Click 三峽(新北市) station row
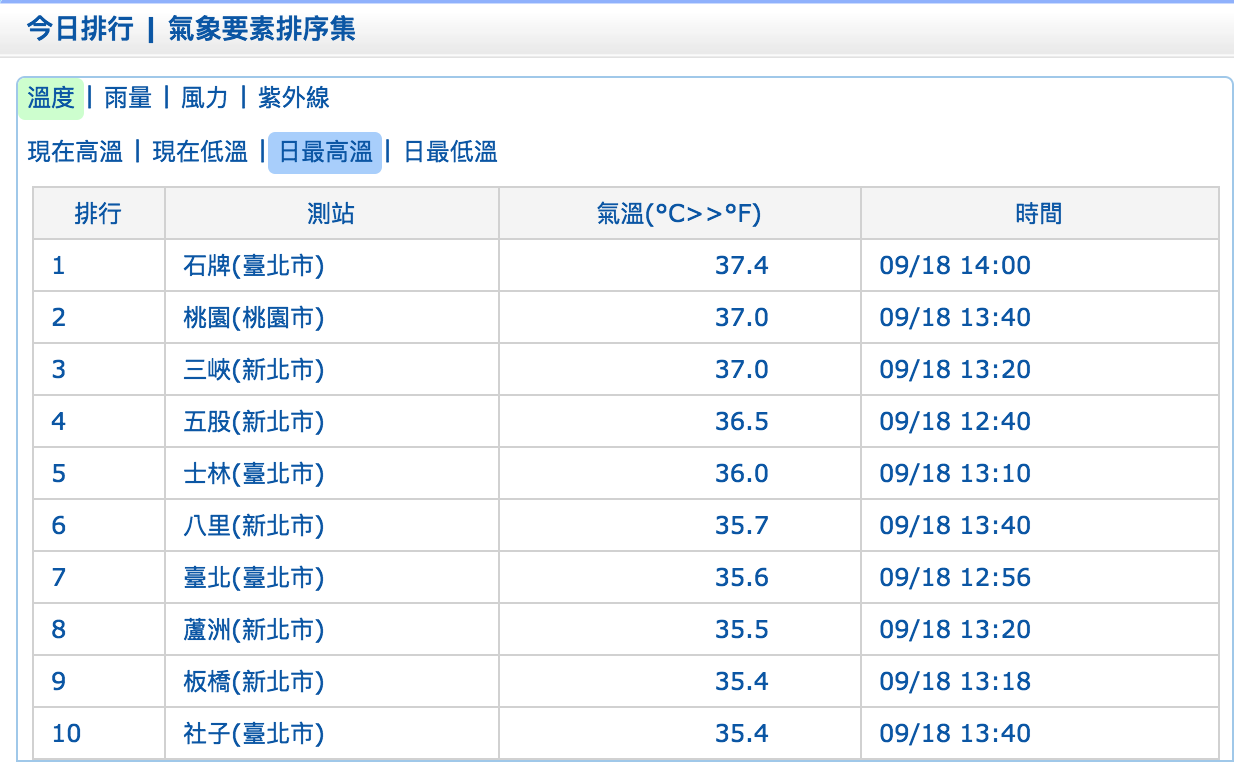The image size is (1234, 766). coord(254,370)
